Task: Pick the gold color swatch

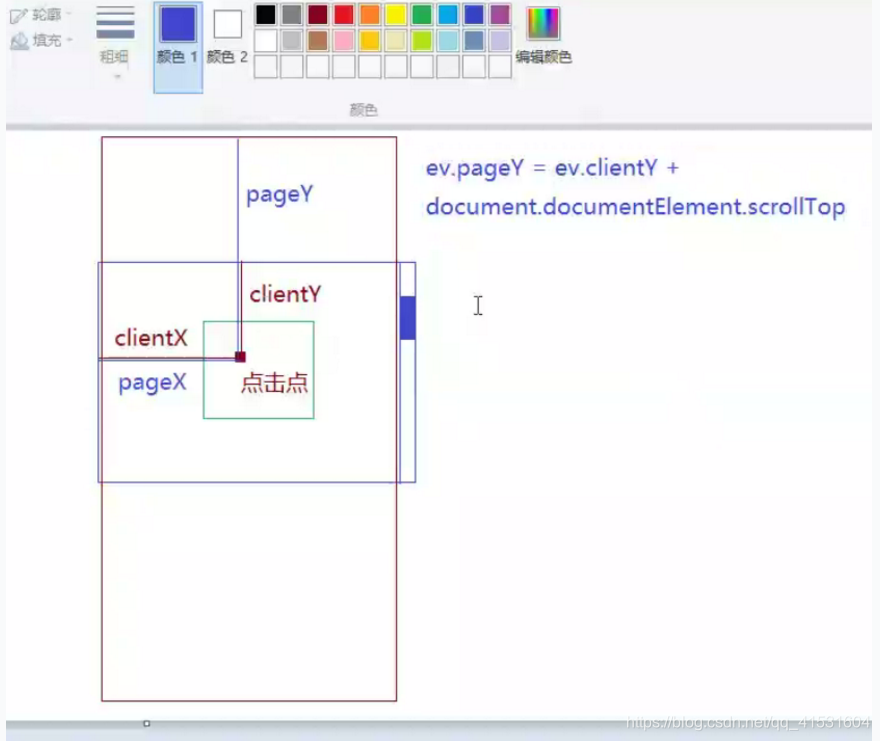Action: click(x=370, y=40)
